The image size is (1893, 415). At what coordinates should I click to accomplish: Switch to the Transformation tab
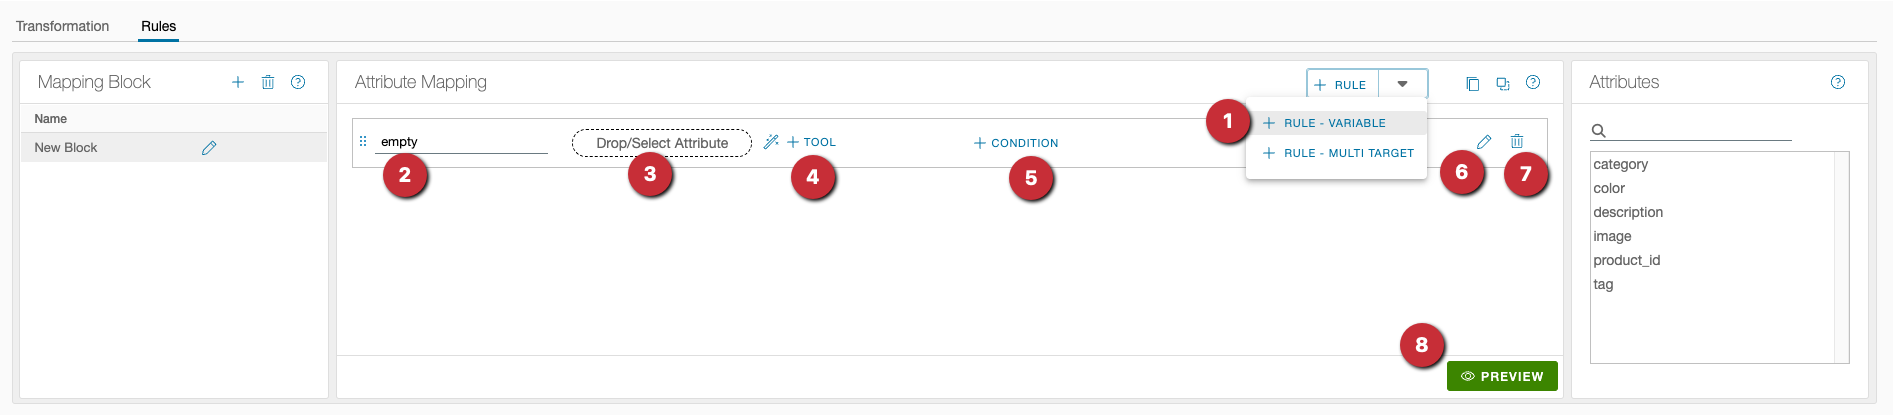point(62,26)
